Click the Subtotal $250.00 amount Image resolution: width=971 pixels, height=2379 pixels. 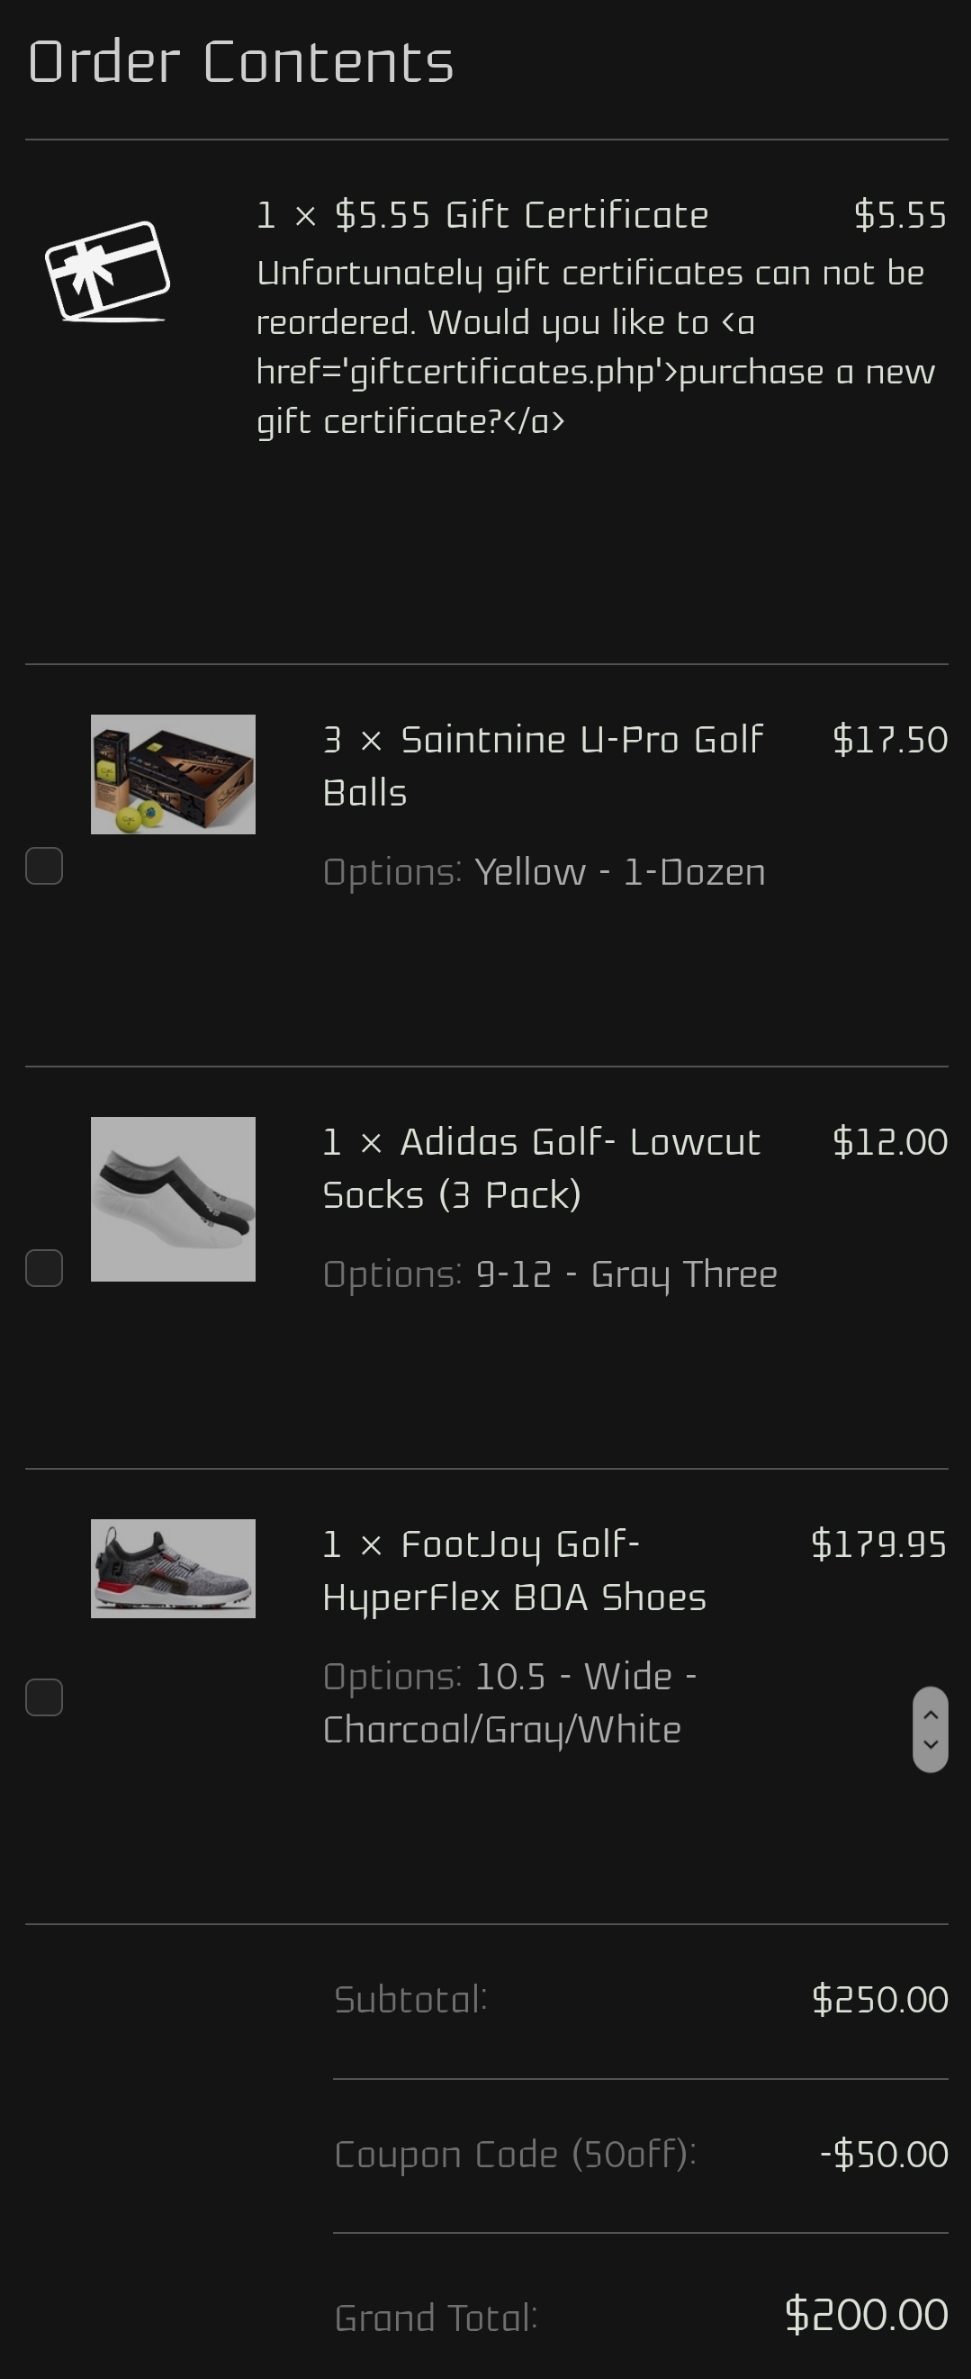click(x=879, y=1999)
